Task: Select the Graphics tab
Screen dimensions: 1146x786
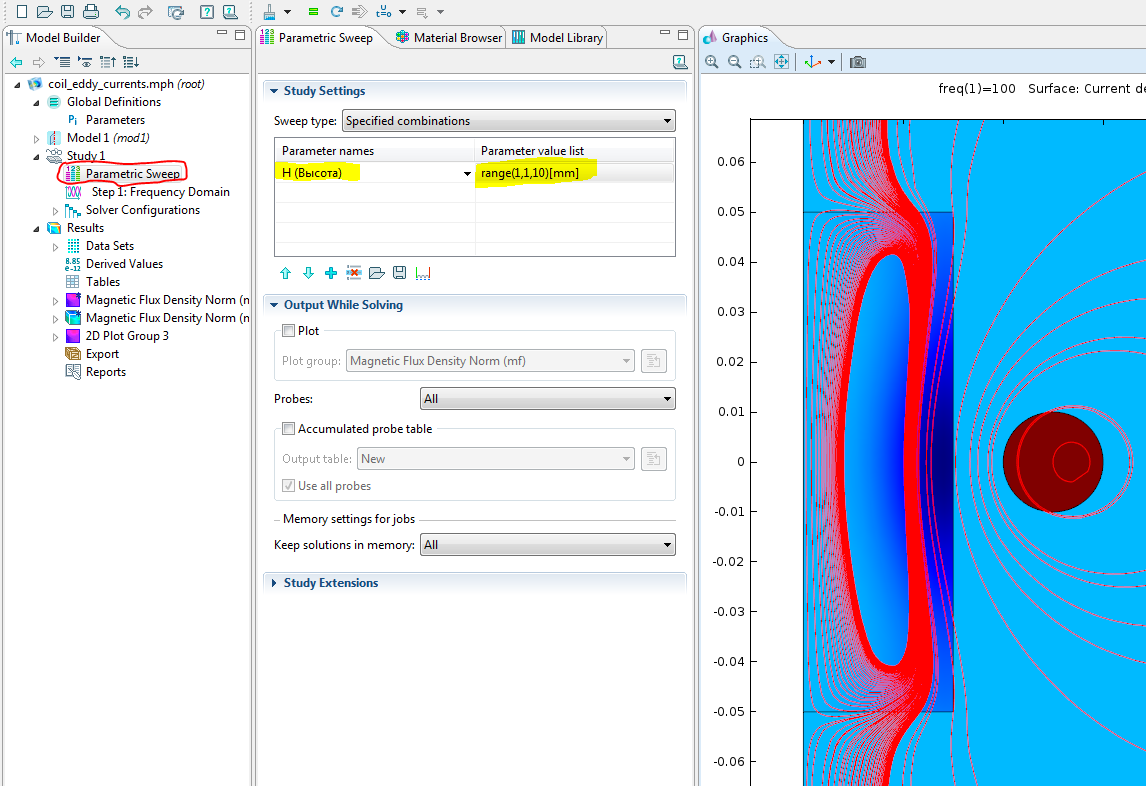Action: (737, 37)
